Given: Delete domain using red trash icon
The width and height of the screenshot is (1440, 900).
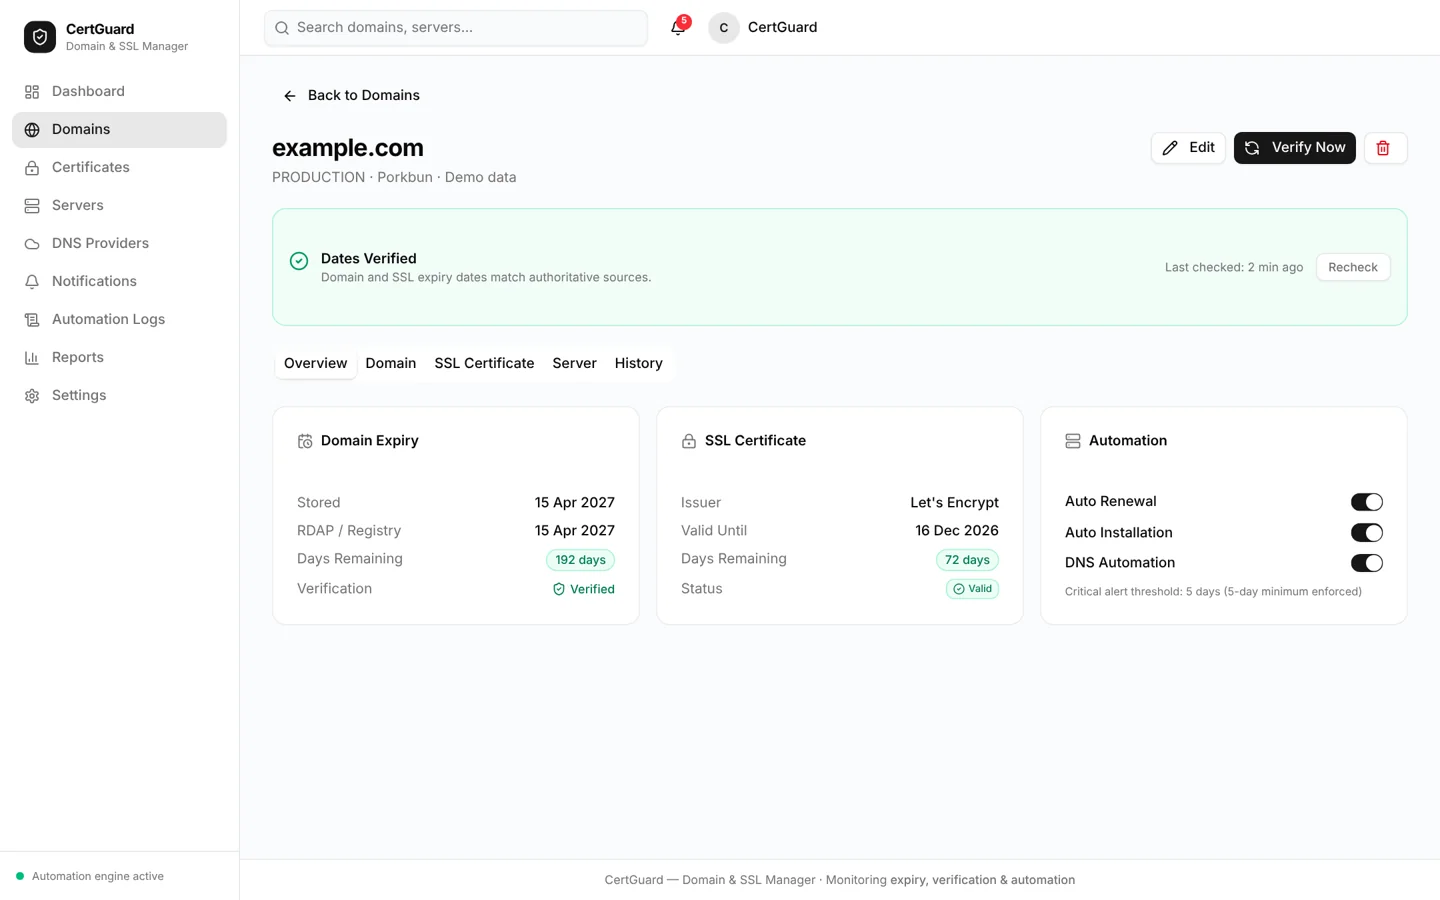Looking at the screenshot, I should (x=1385, y=148).
